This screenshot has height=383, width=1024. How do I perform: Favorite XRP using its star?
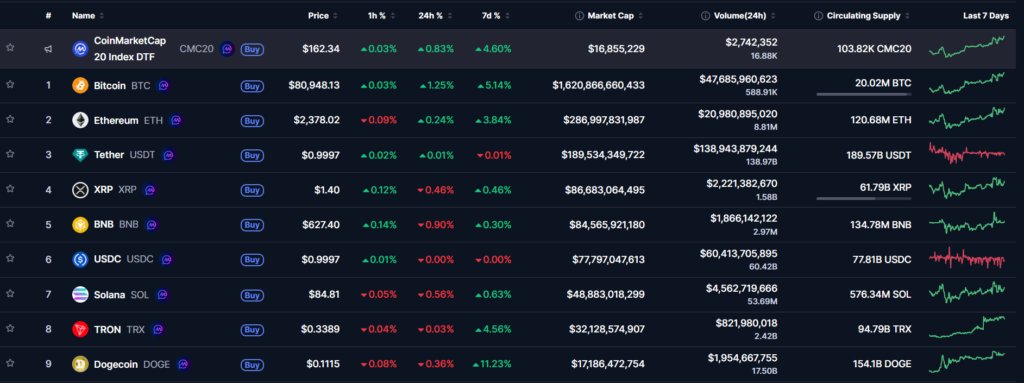(10, 190)
